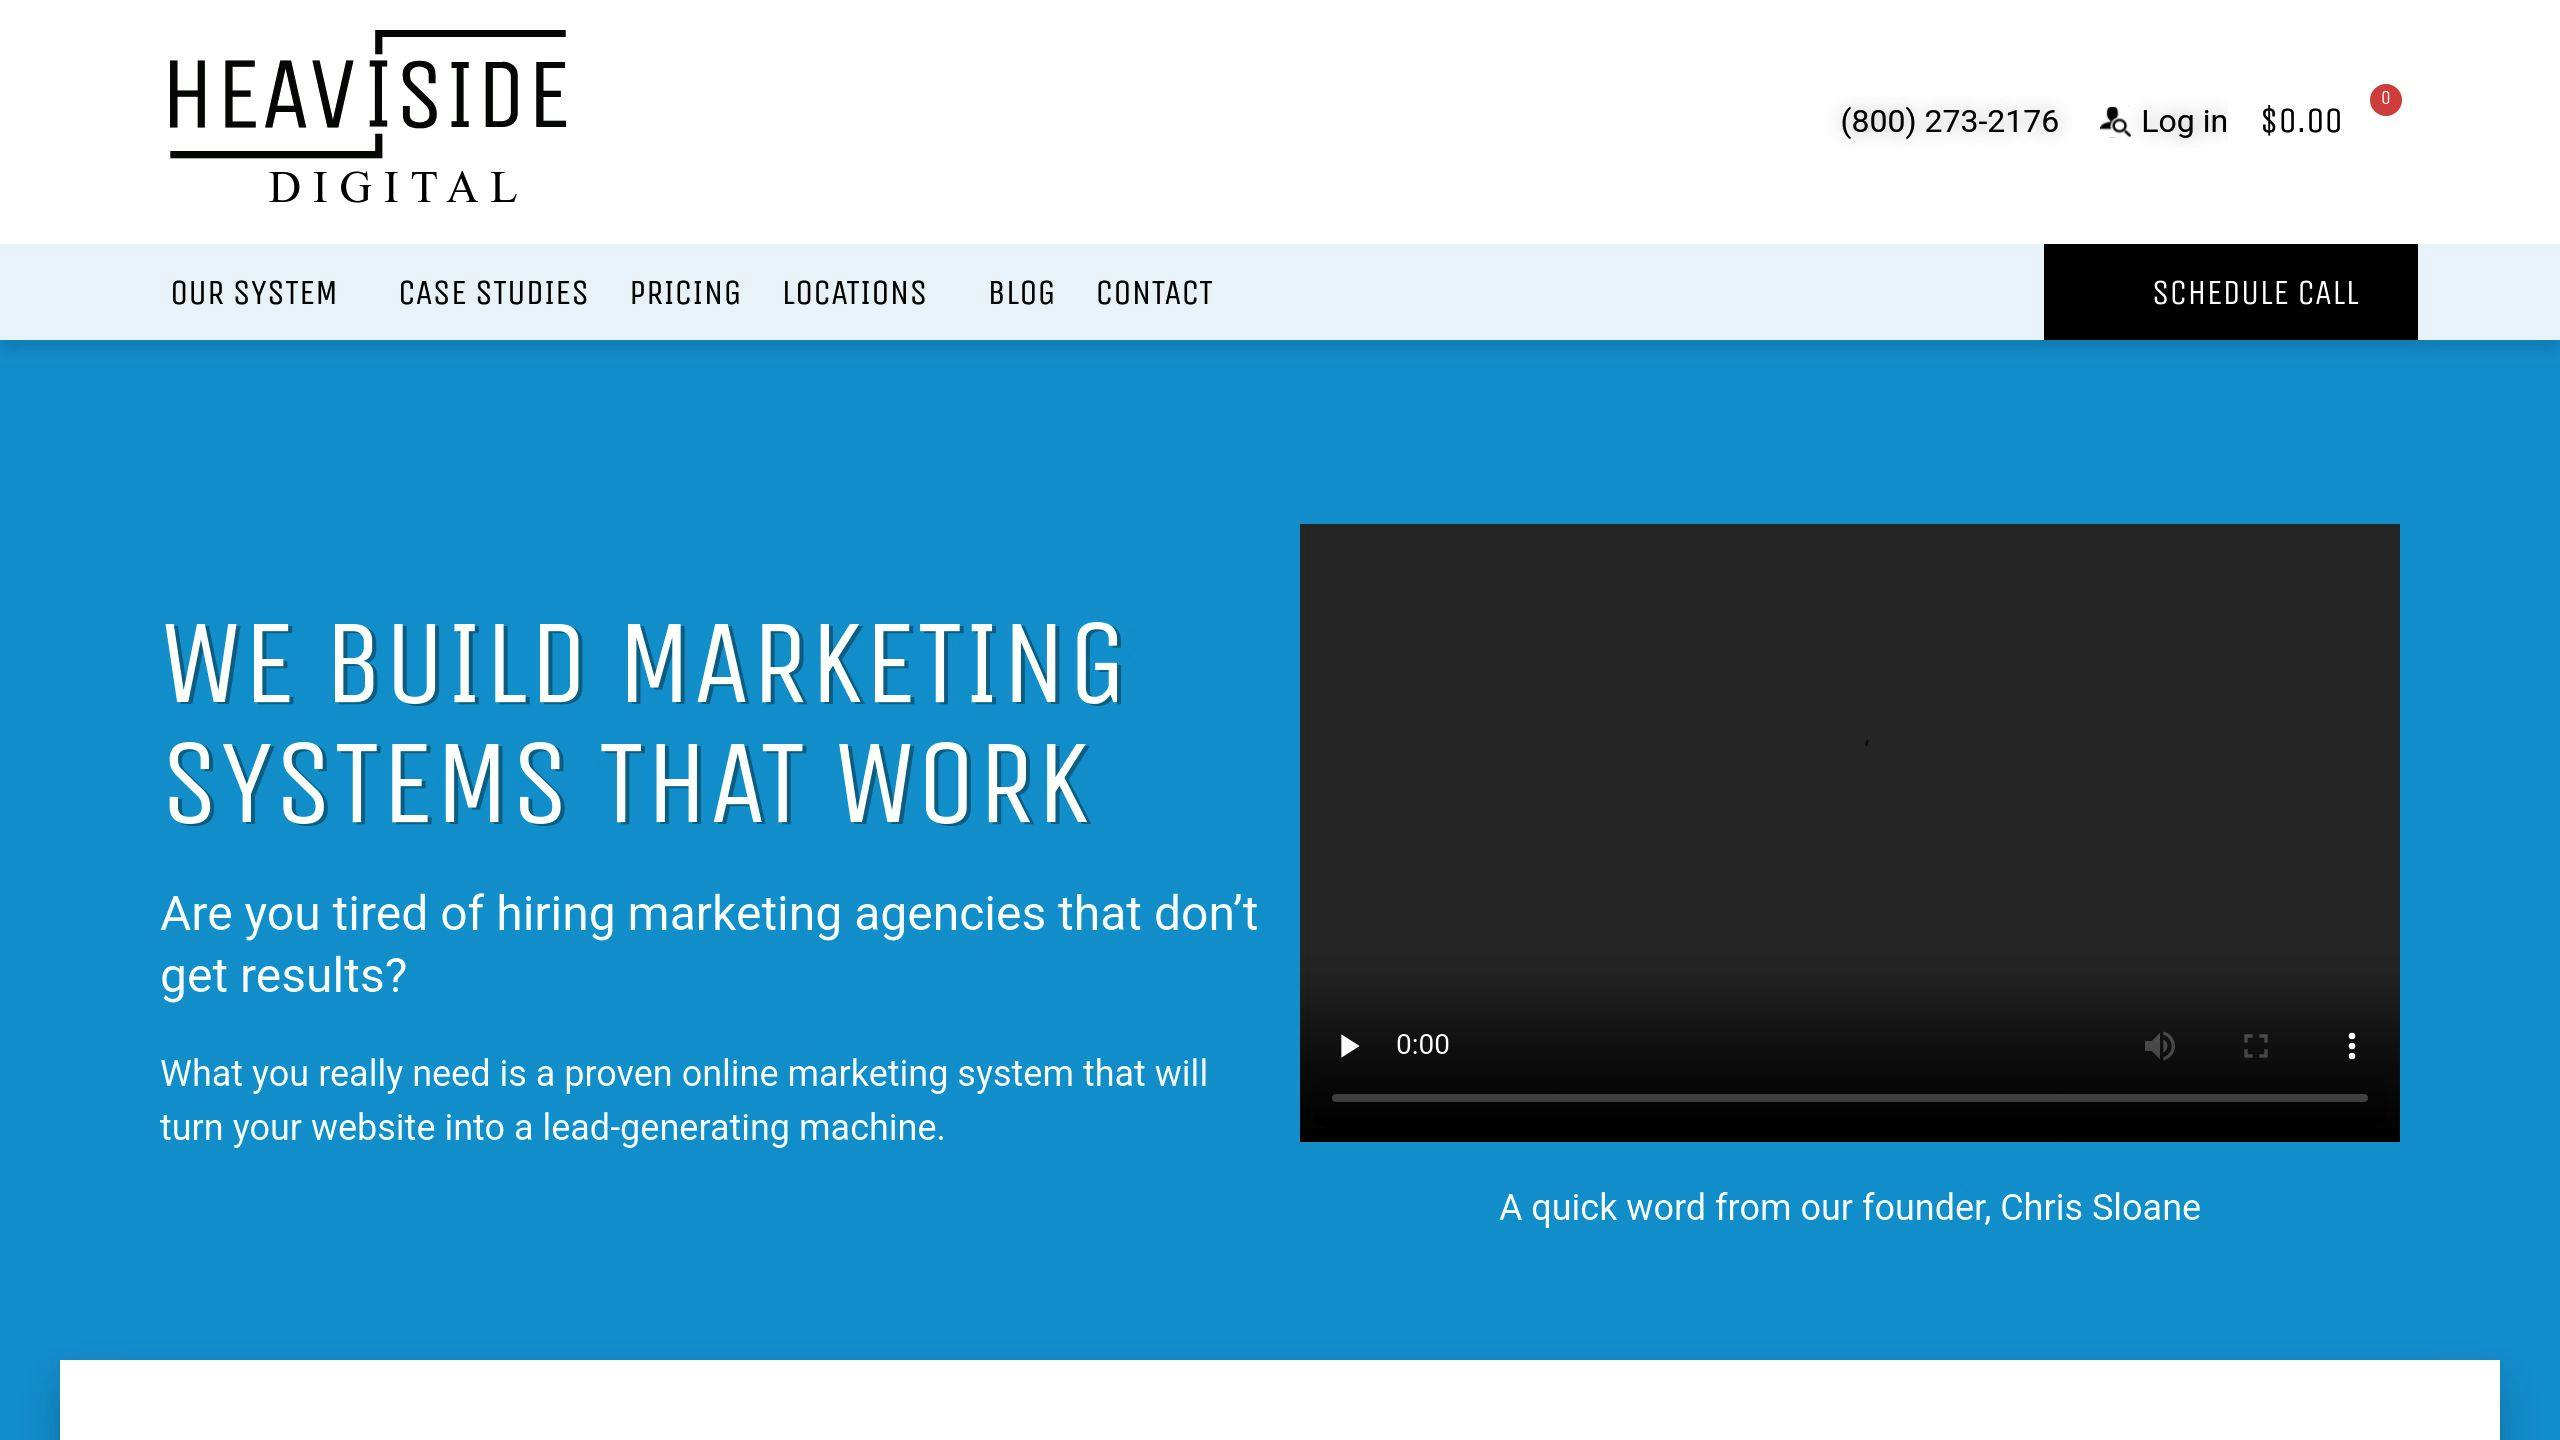Click the Schedule Call button

coord(2230,292)
